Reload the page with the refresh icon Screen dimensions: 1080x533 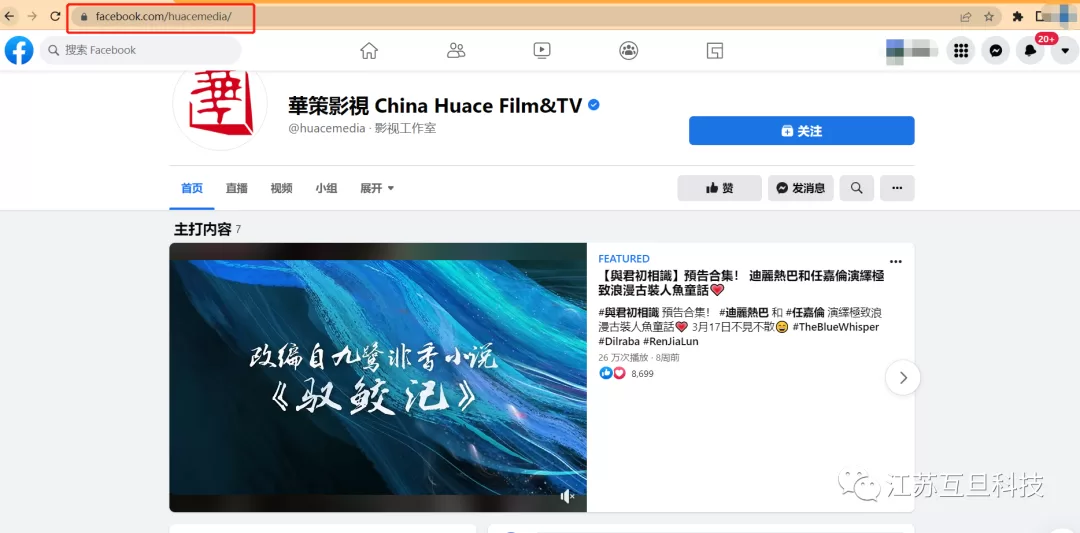coord(56,17)
